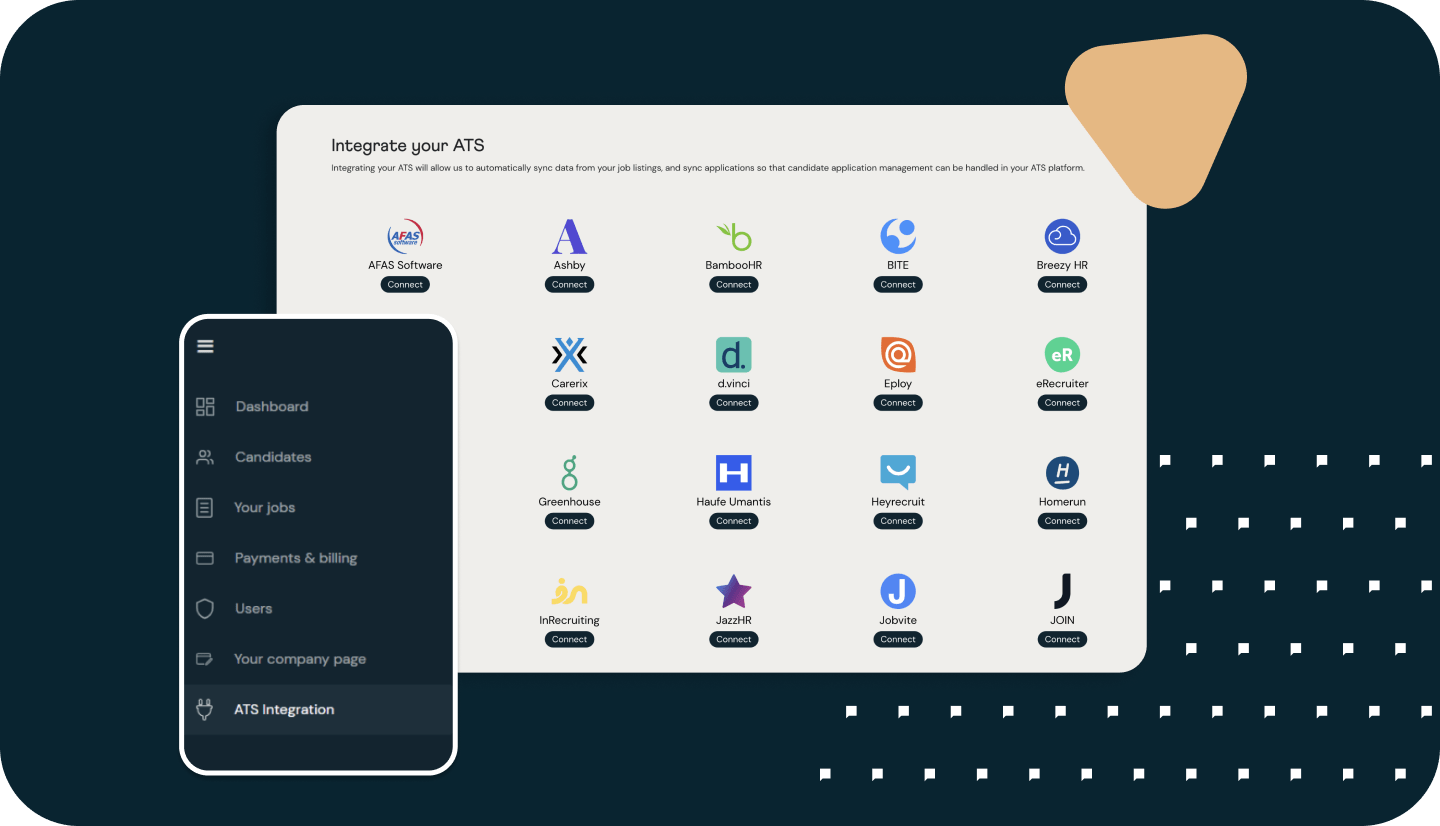Open Users in the sidebar
1440x826 pixels.
320,608
